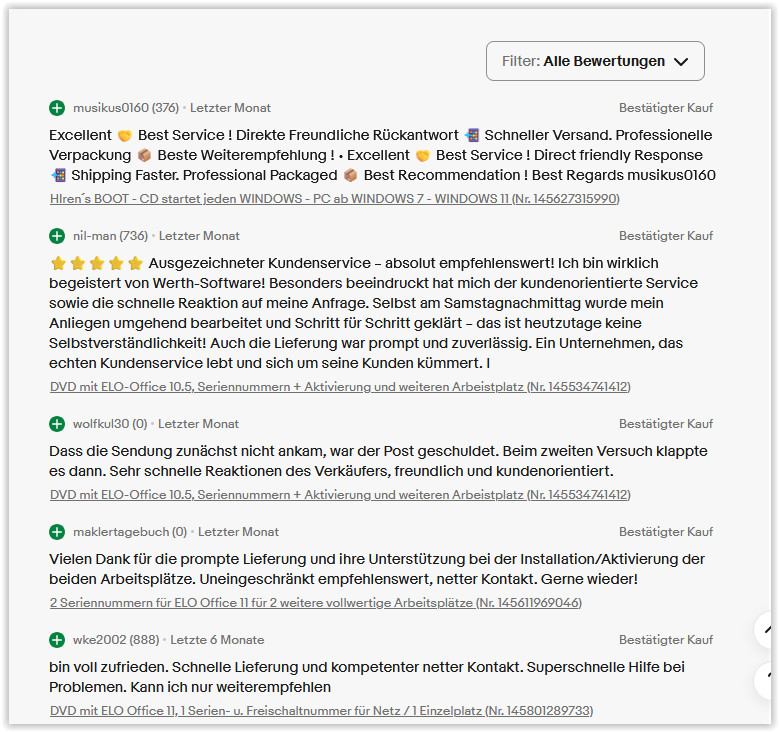
Task: Click the upper round arrow button at right edge
Action: pos(767,630)
